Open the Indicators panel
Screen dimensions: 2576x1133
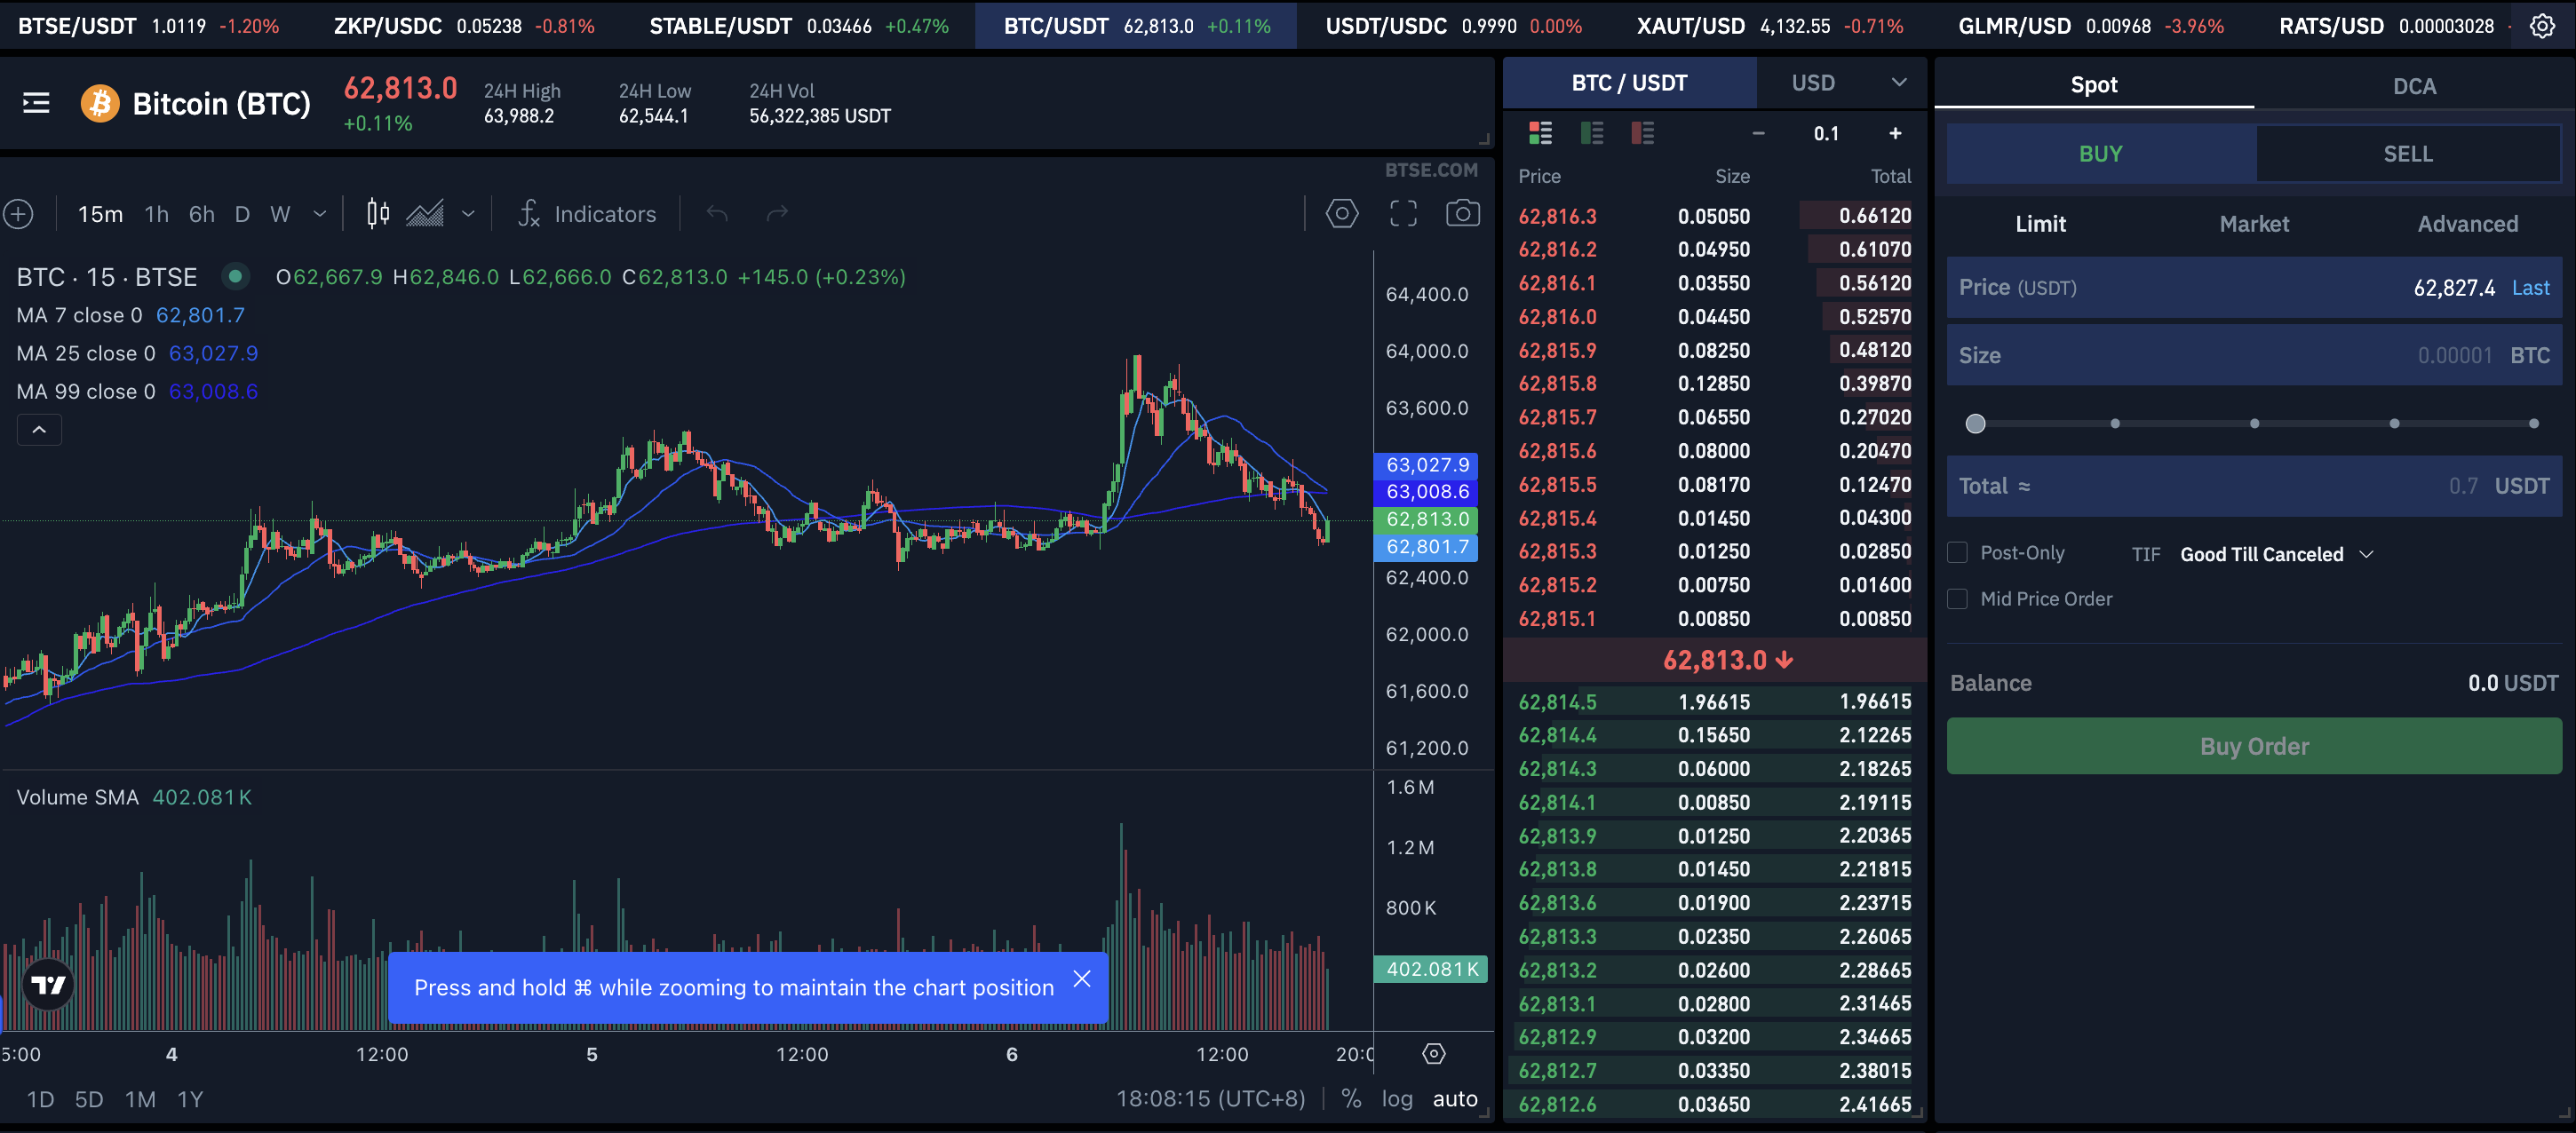pos(587,214)
